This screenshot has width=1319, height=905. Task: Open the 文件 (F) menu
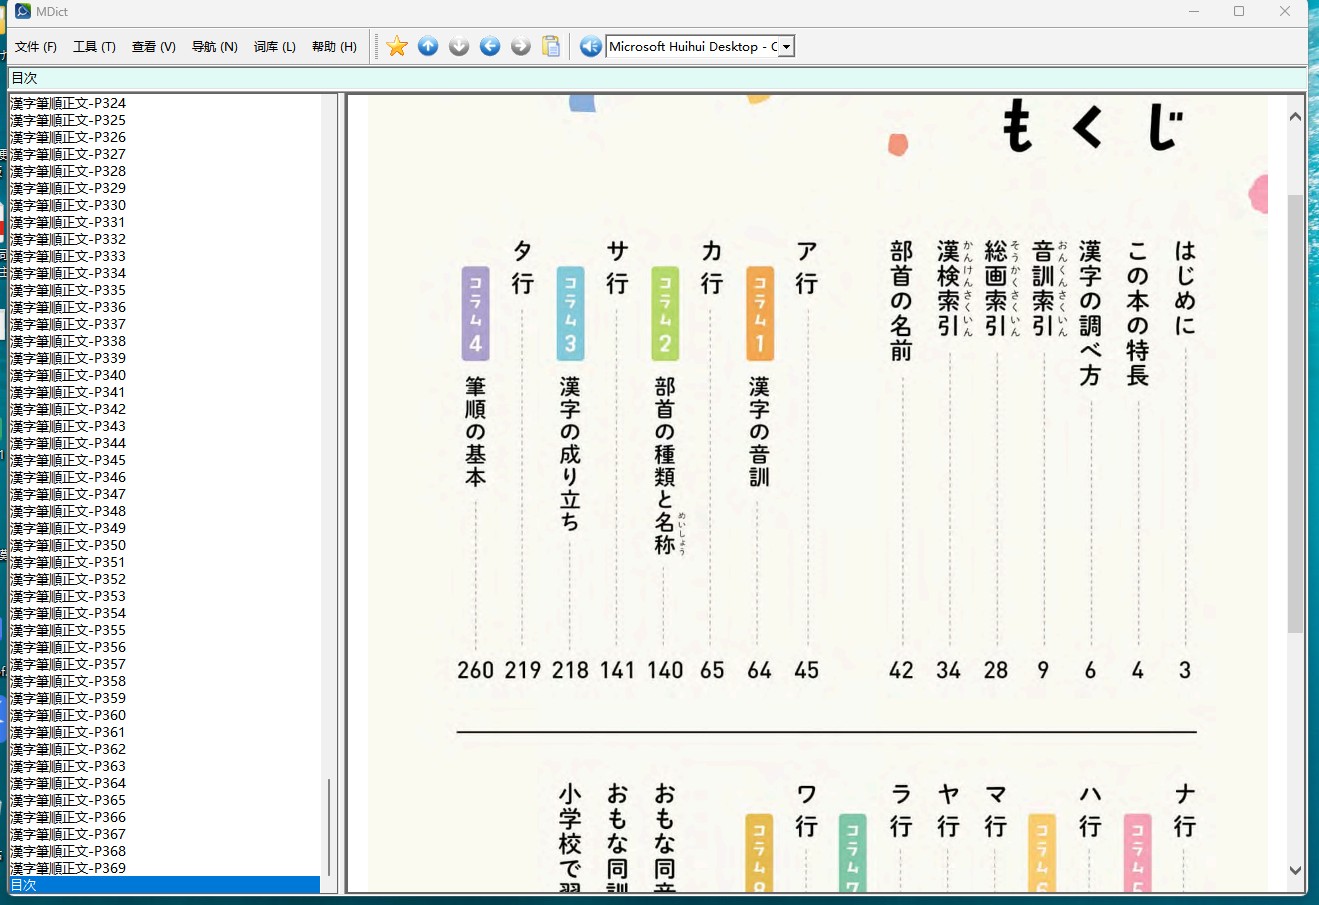(36, 47)
